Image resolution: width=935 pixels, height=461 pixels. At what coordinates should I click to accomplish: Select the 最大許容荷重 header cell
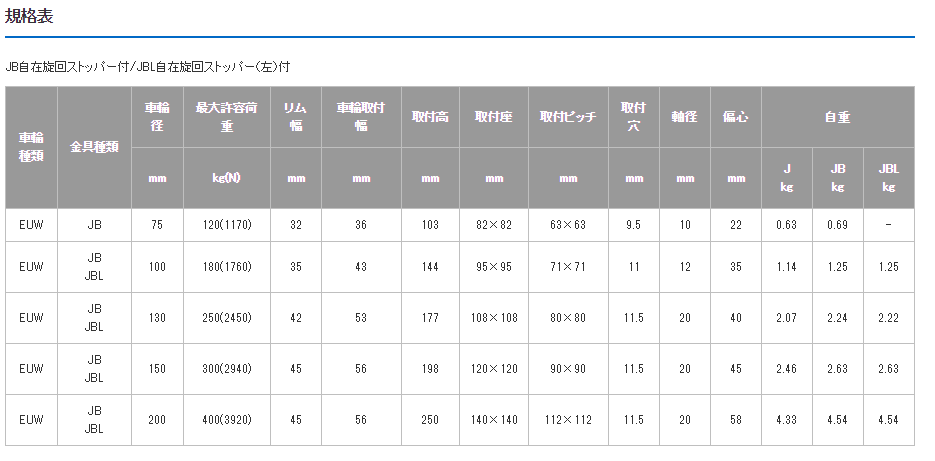coord(226,117)
